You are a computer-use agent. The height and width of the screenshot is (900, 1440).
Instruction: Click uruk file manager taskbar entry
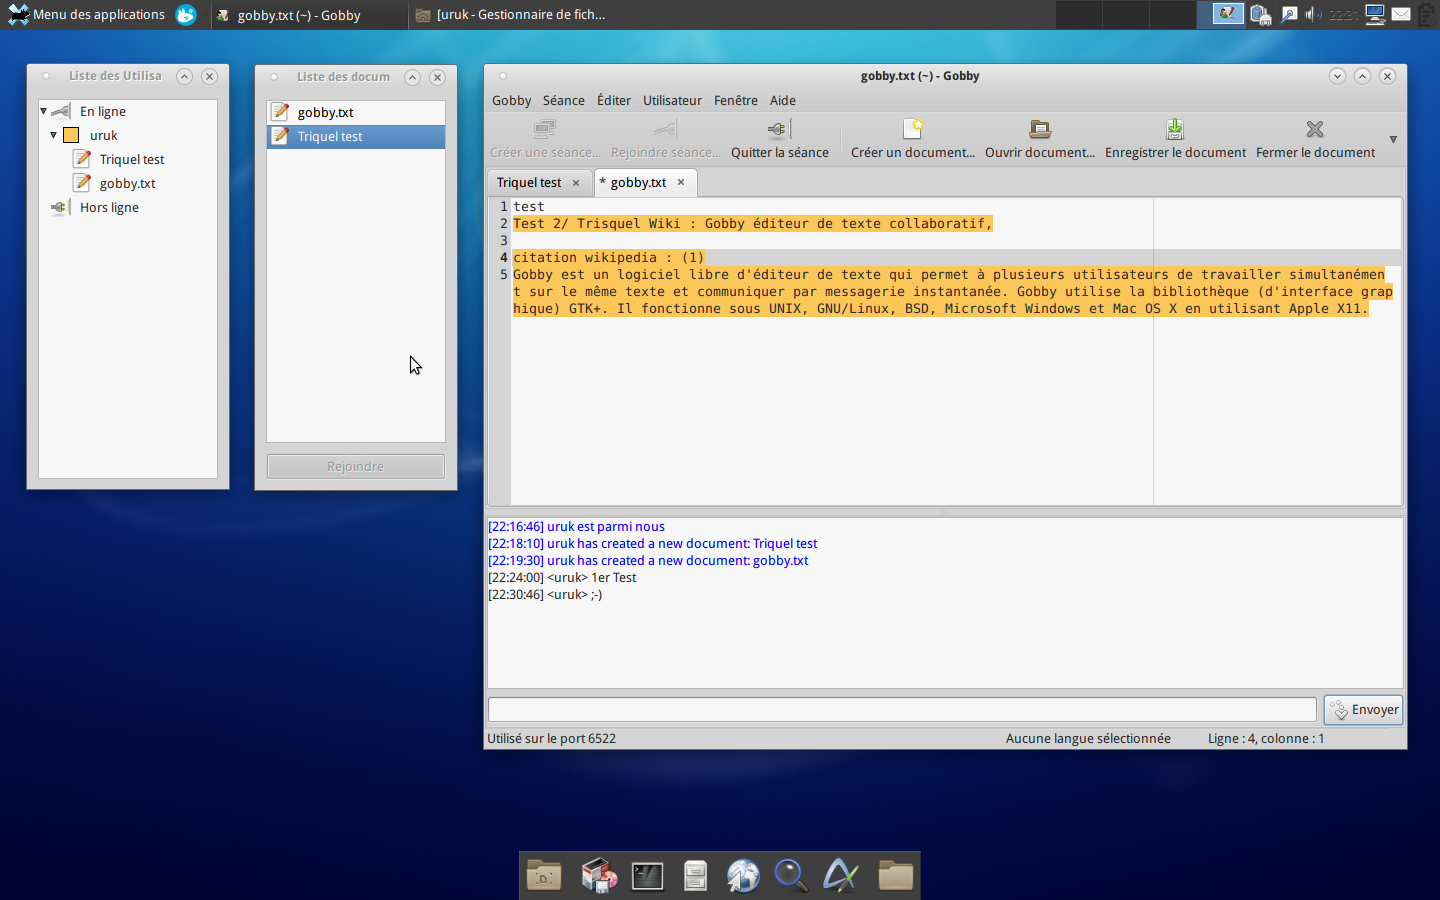(x=510, y=15)
